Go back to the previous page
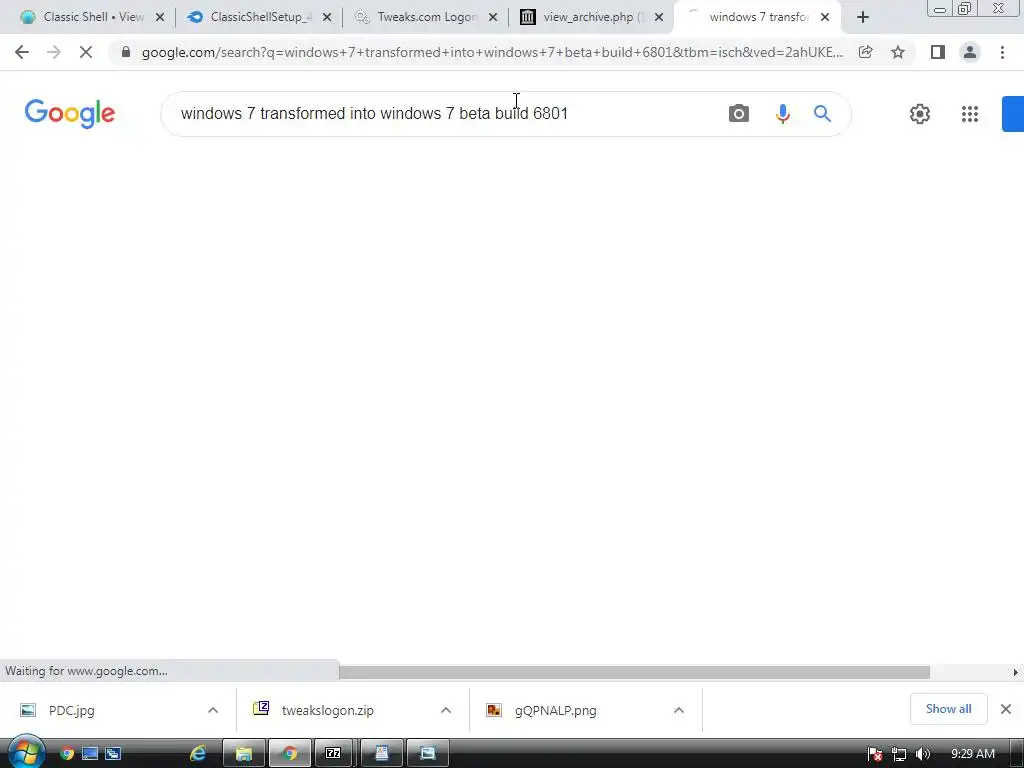 [22, 52]
